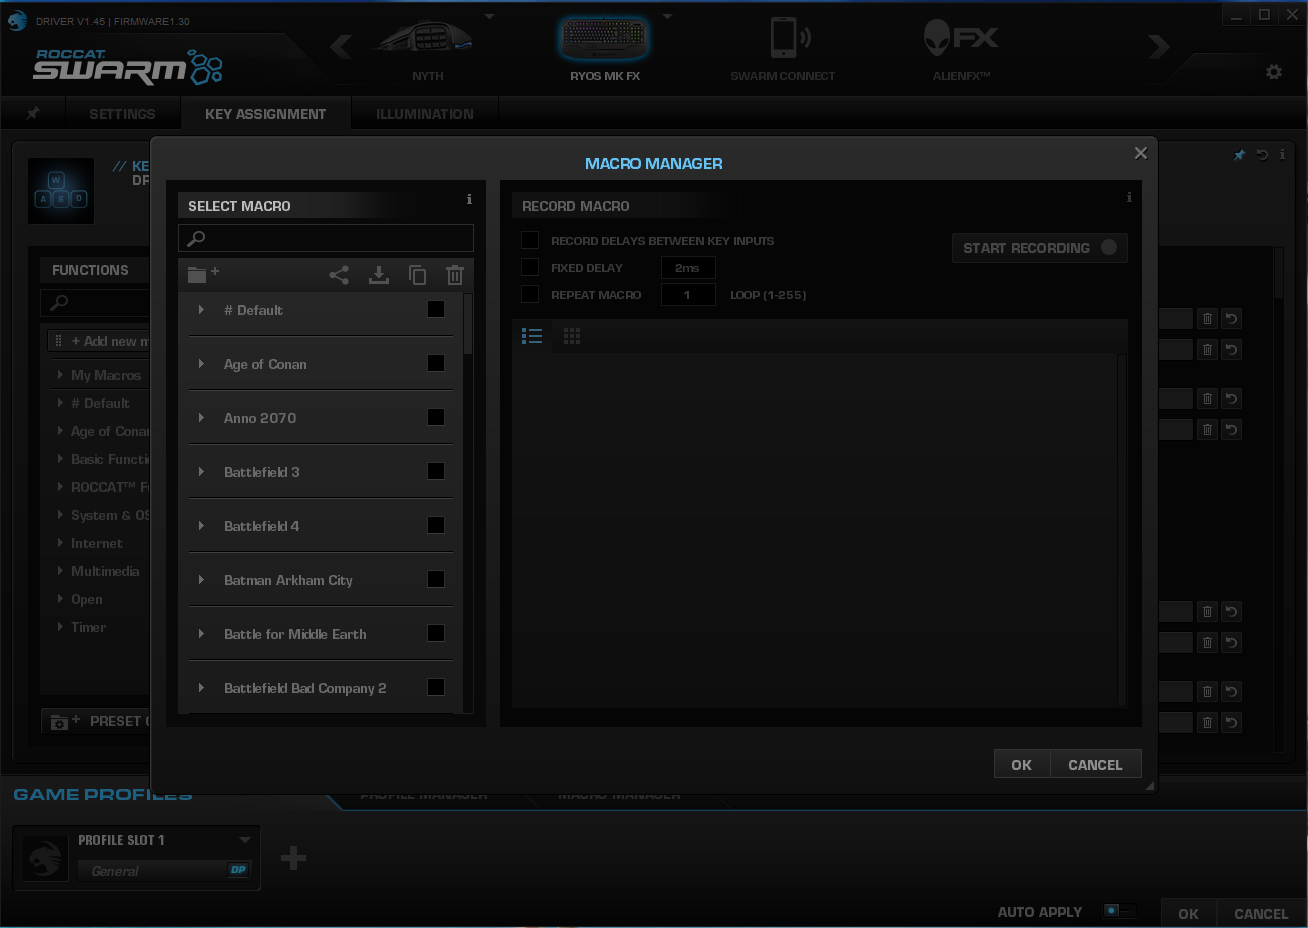1308x928 pixels.
Task: Switch recorded macro to grid view
Action: pyautogui.click(x=572, y=336)
